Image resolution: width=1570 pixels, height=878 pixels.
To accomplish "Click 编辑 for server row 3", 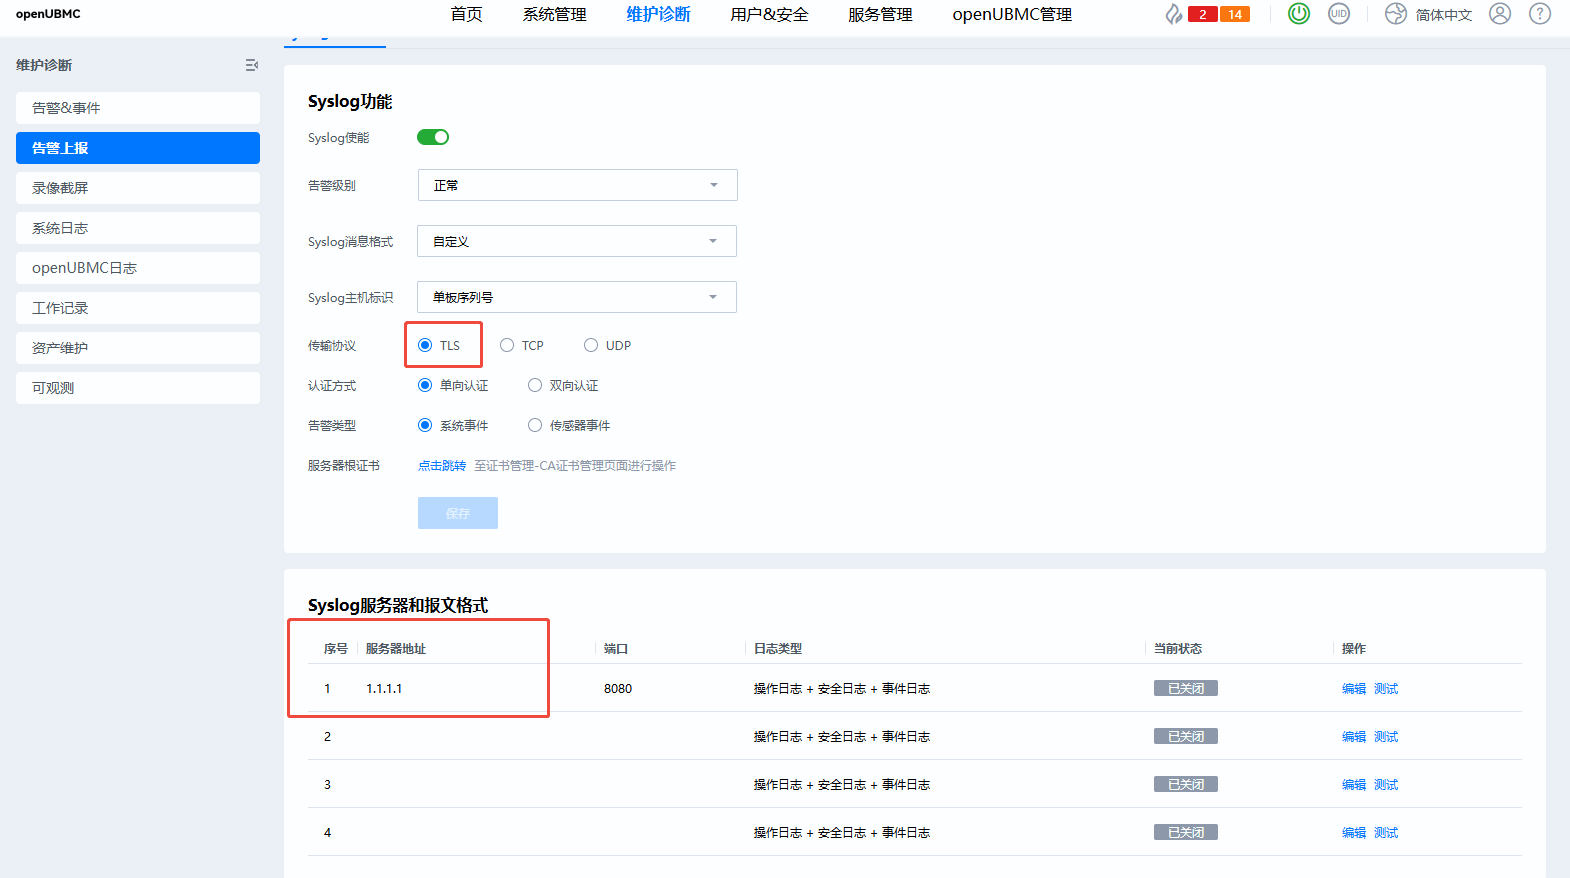I will 1354,784.
